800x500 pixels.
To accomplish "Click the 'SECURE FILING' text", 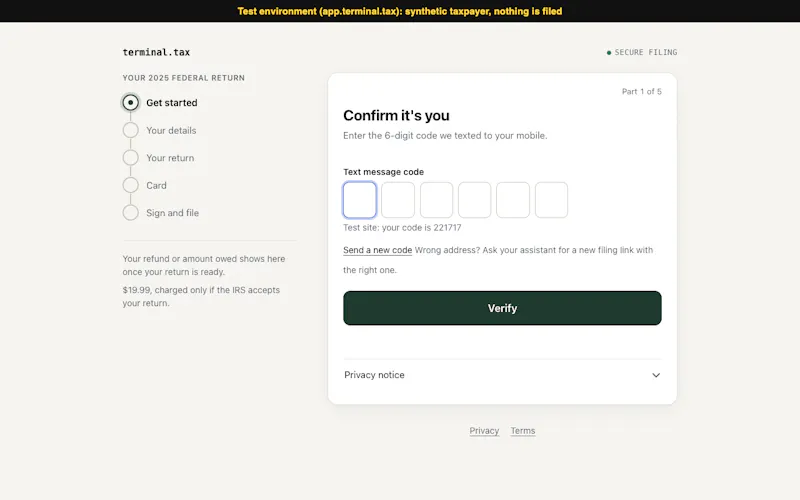I will [x=646, y=52].
